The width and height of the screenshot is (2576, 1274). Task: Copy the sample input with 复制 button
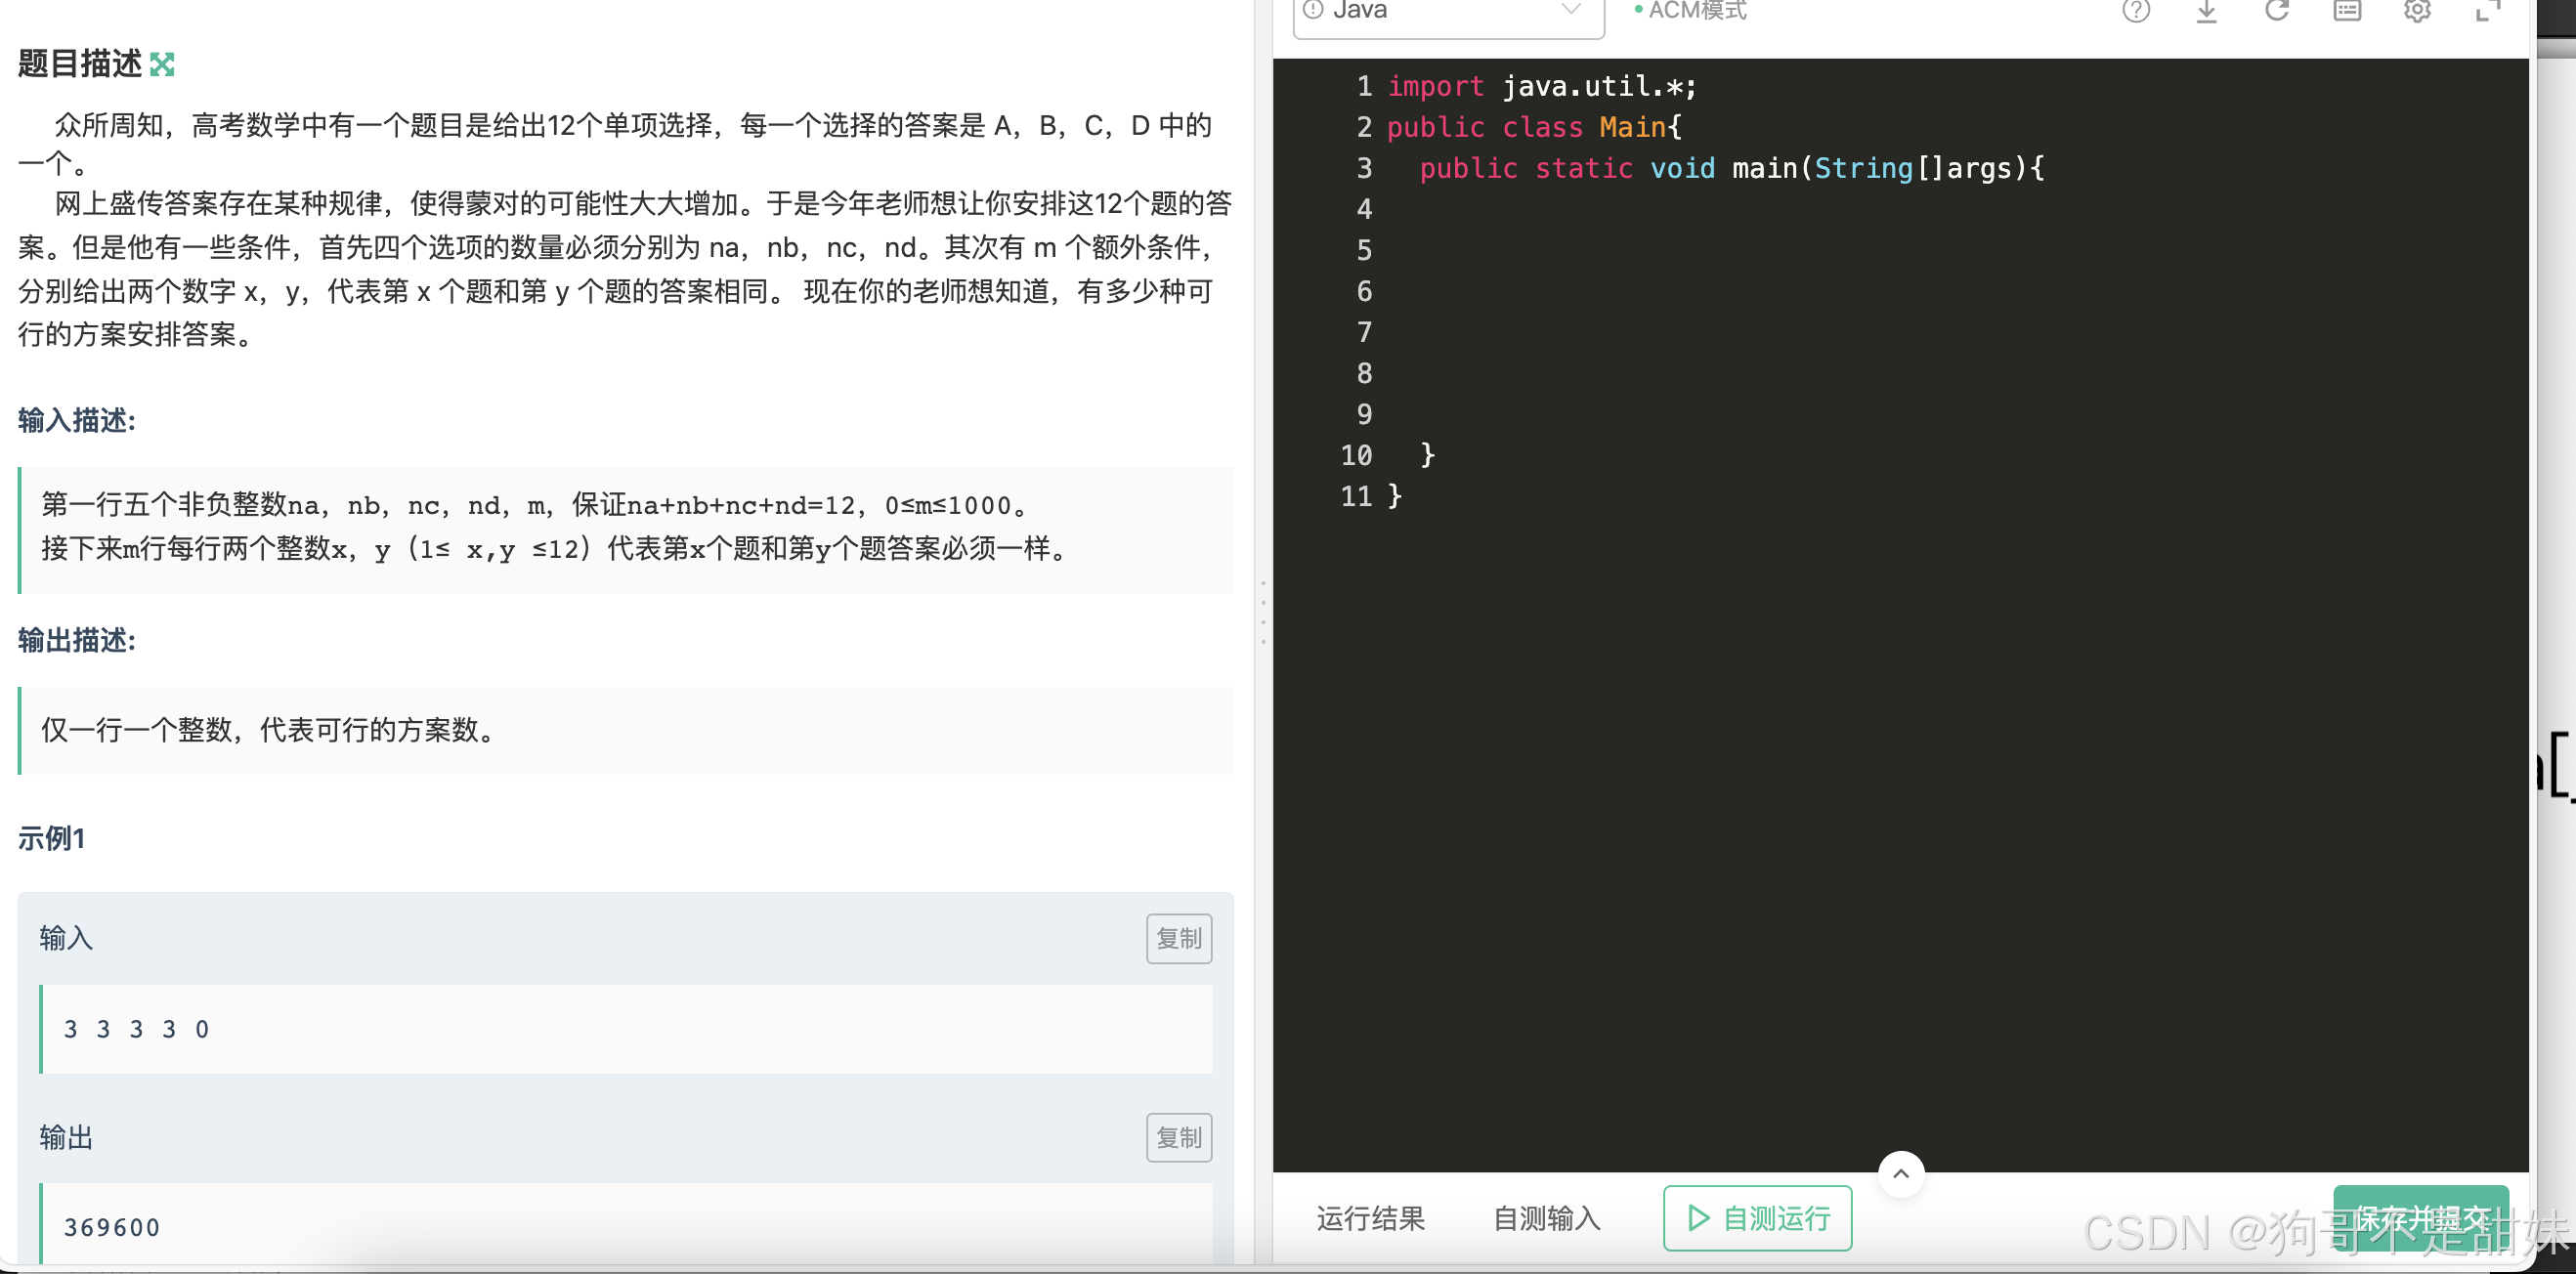click(1179, 938)
